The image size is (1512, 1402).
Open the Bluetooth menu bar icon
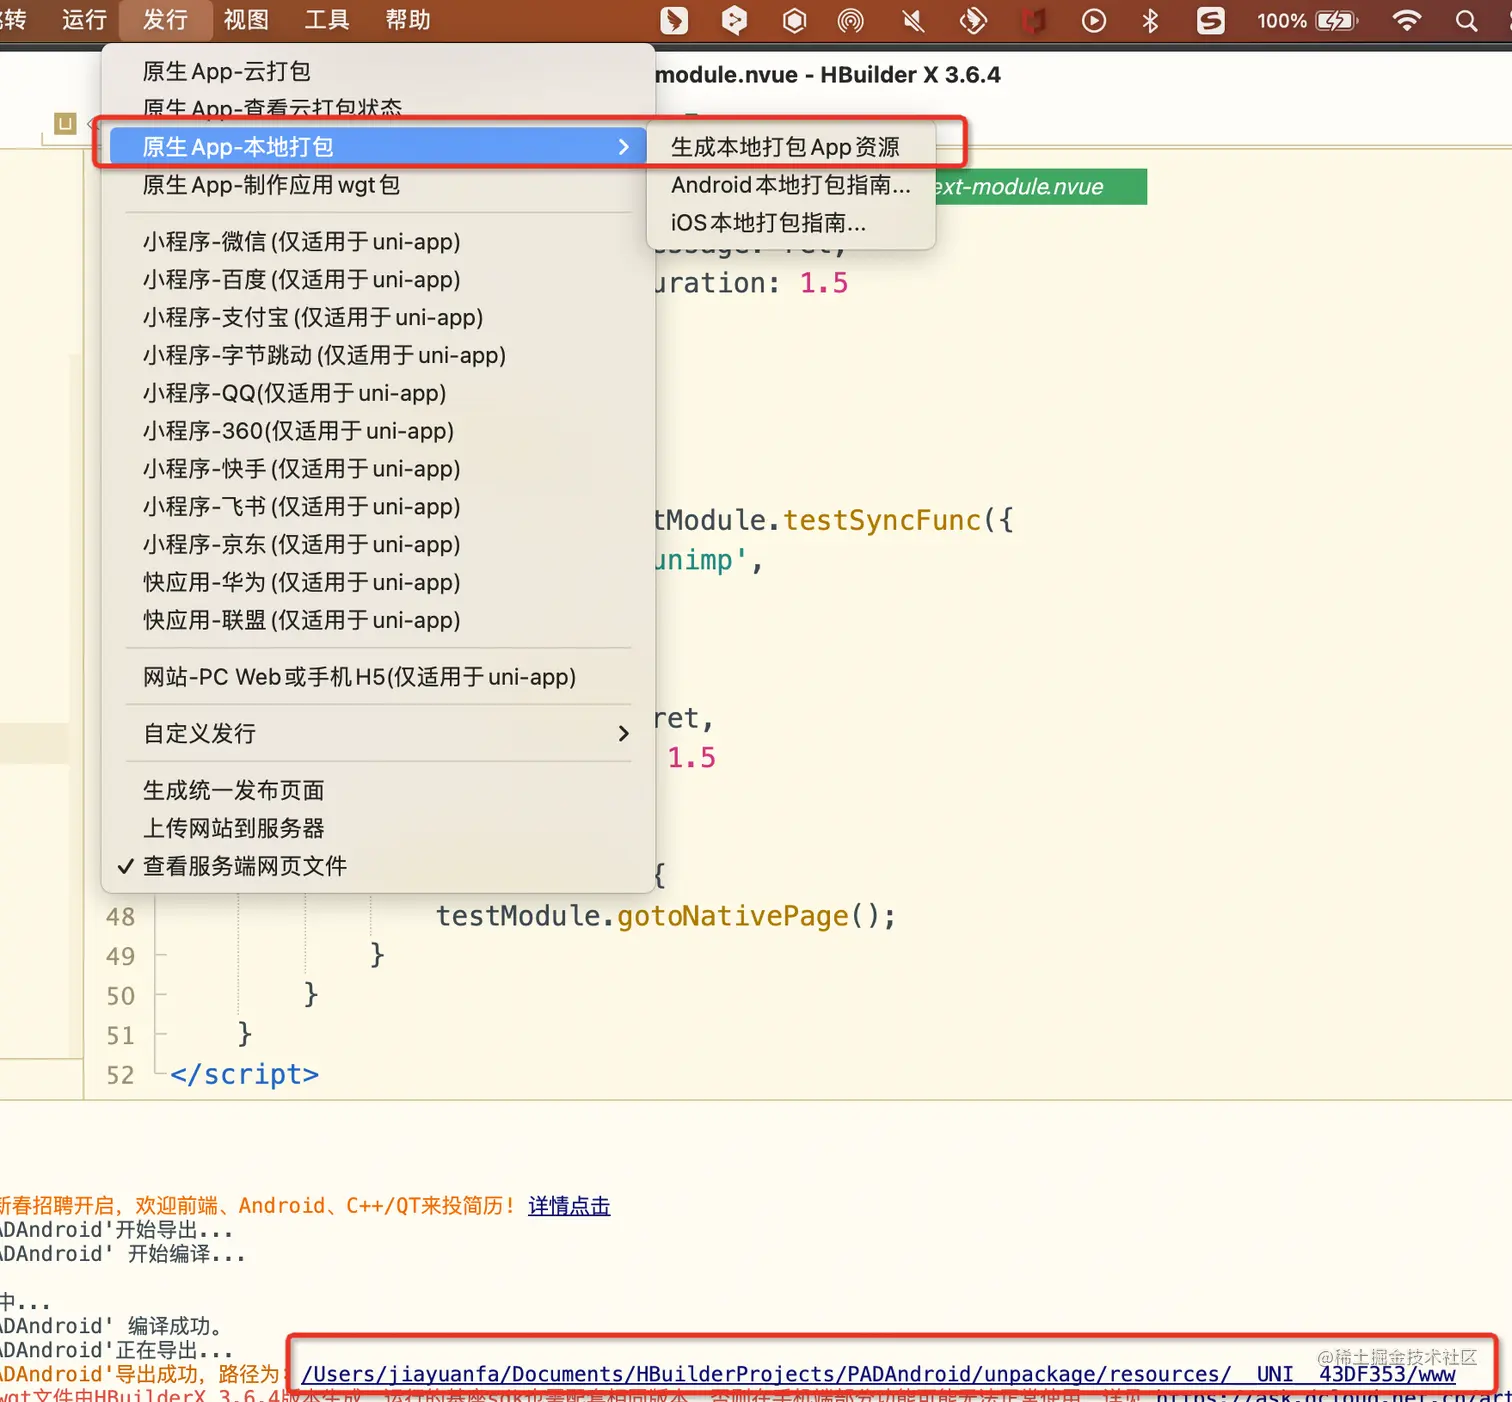click(1150, 20)
